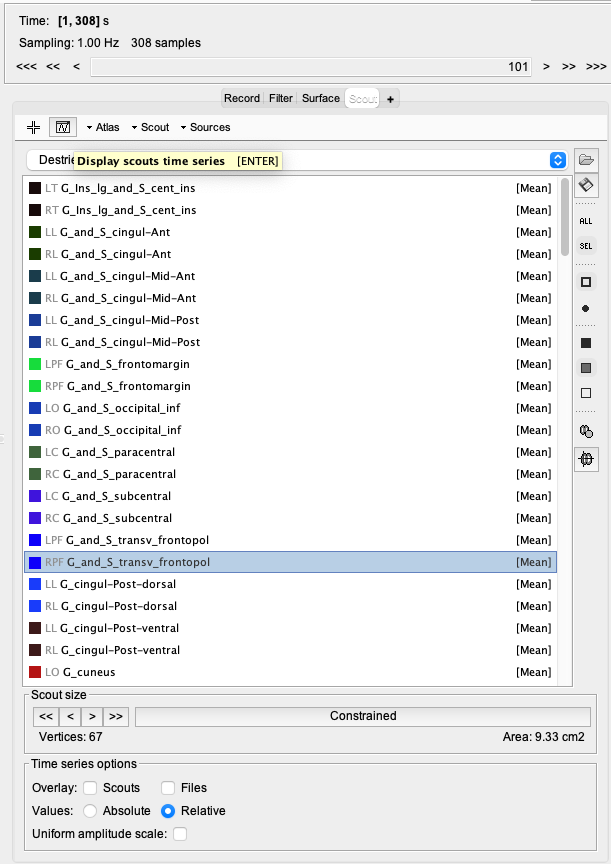Select scout LPF G_and_S_transv_frontopol

[290, 541]
